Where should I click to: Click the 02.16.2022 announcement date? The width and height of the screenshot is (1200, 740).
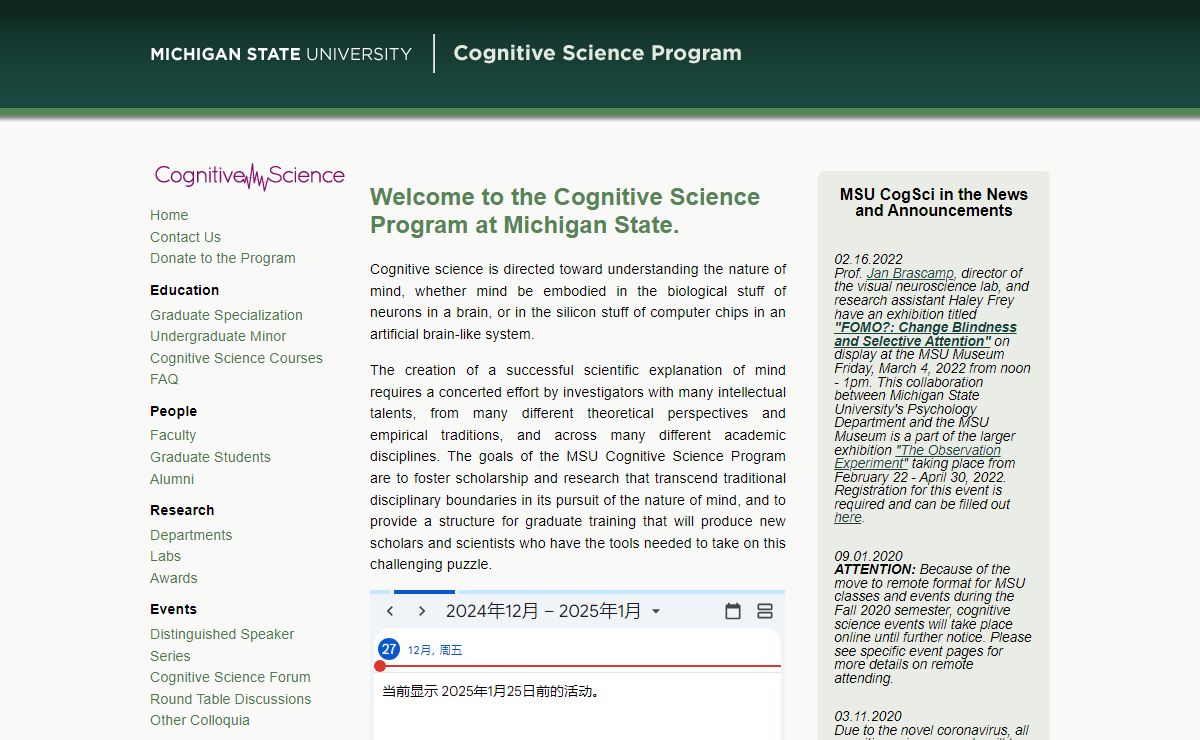(x=869, y=259)
